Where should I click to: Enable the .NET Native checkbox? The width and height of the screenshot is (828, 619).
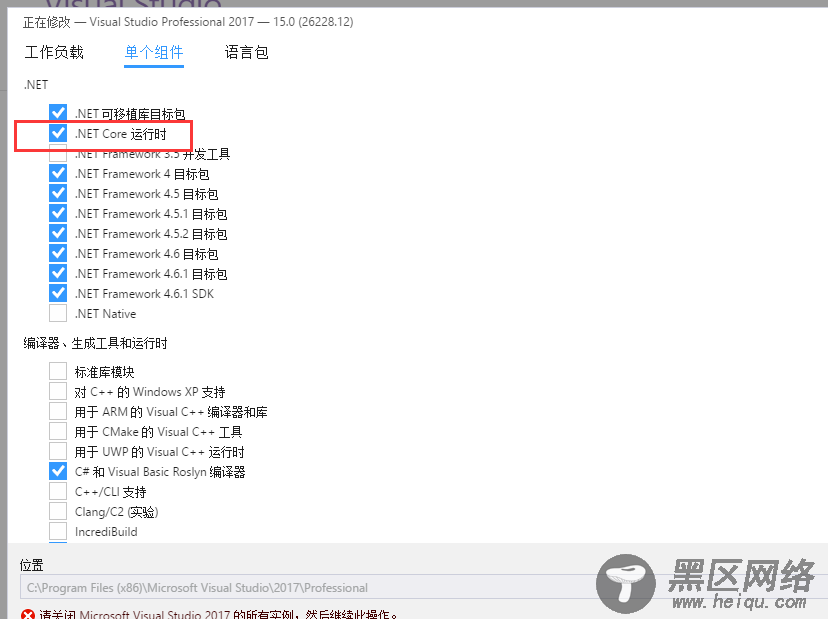pos(58,313)
